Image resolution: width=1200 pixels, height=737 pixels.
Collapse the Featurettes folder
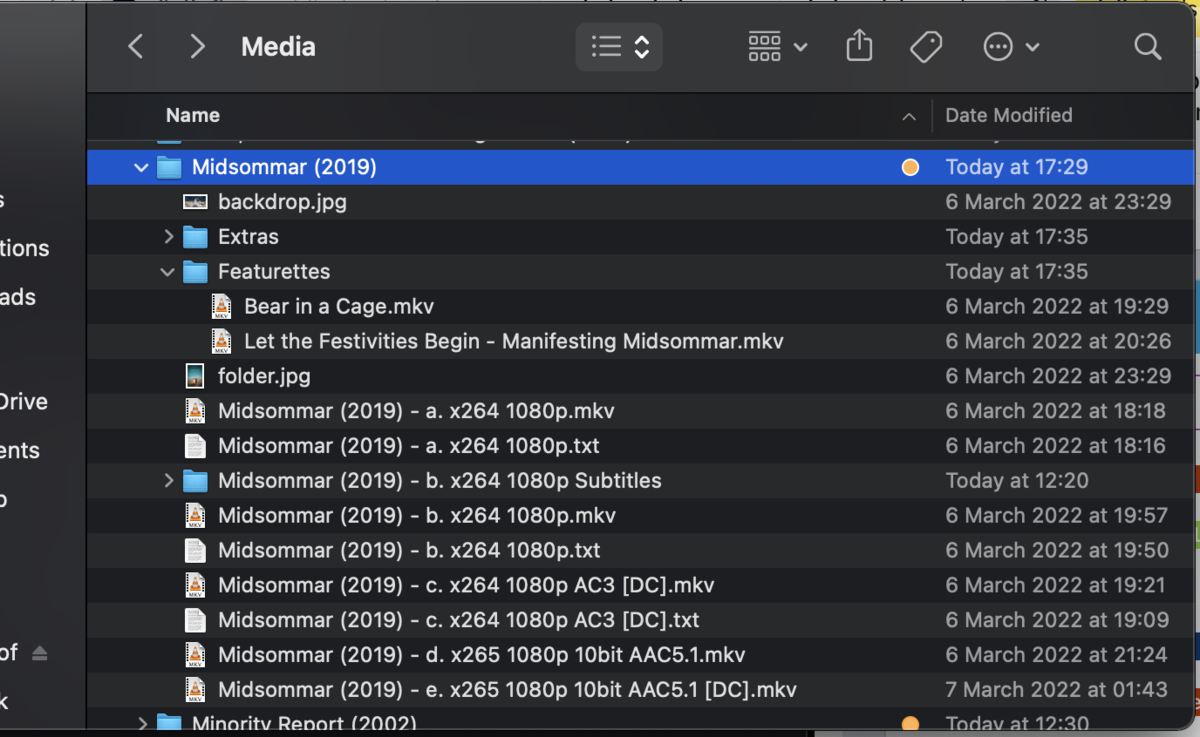click(x=166, y=271)
